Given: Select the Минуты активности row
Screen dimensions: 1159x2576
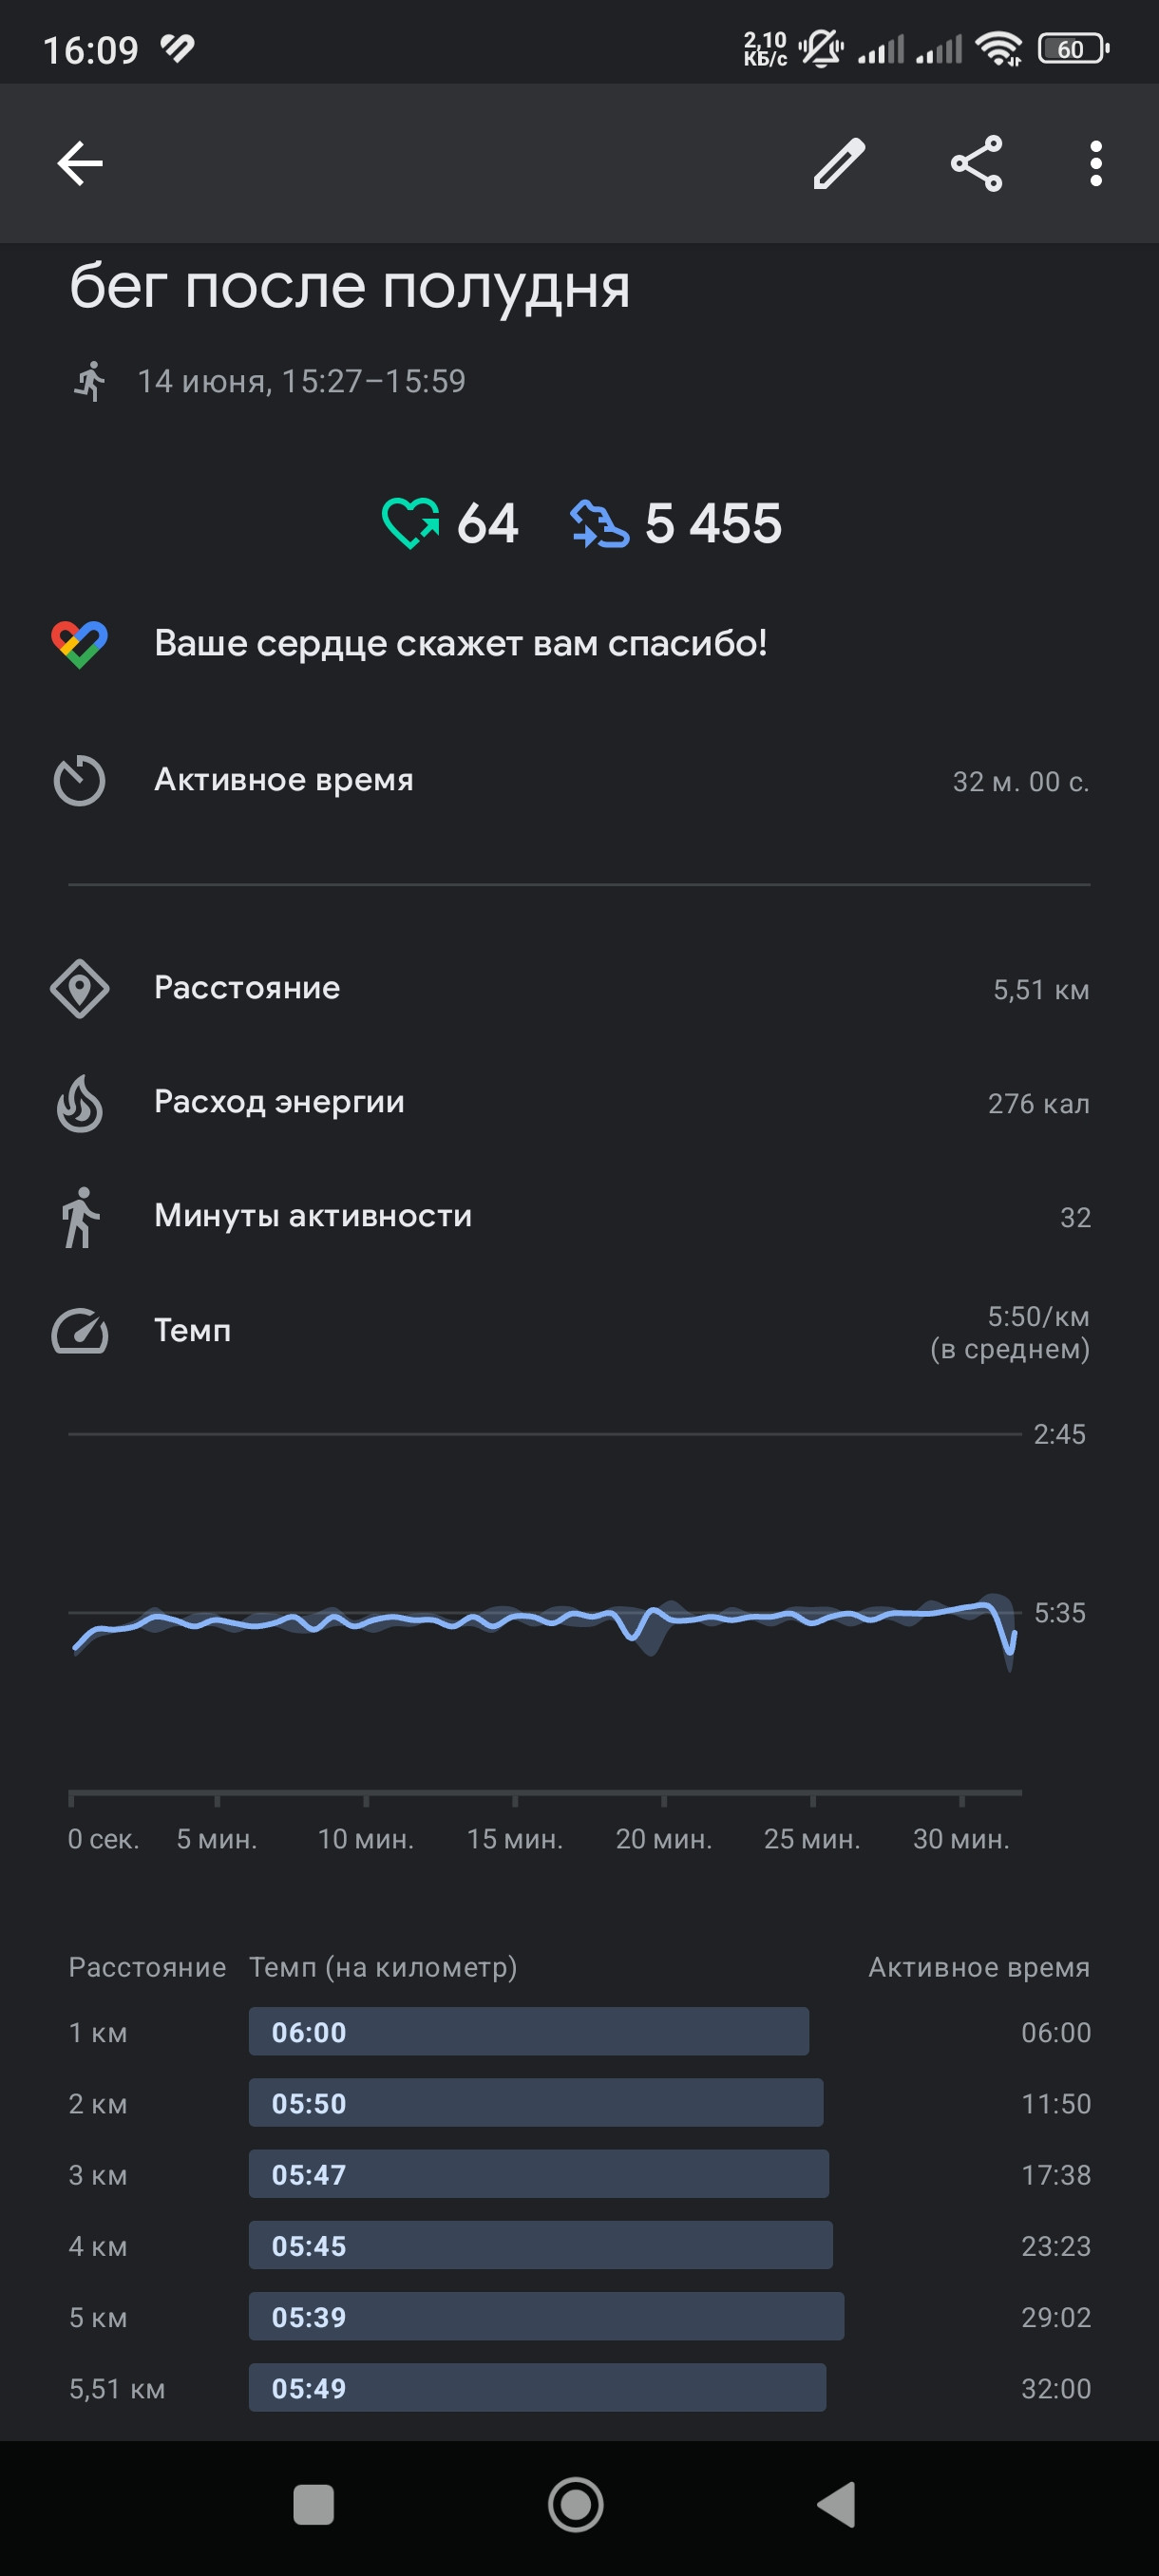Looking at the screenshot, I should 579,1217.
